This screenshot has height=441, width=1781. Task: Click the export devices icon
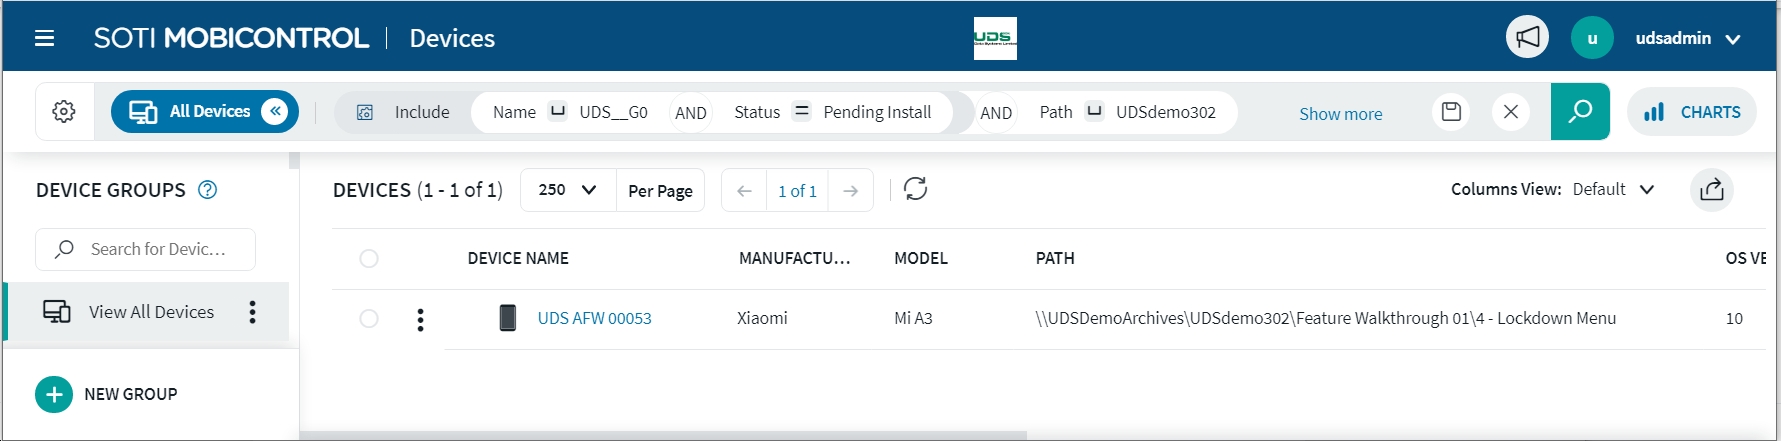tap(1712, 190)
